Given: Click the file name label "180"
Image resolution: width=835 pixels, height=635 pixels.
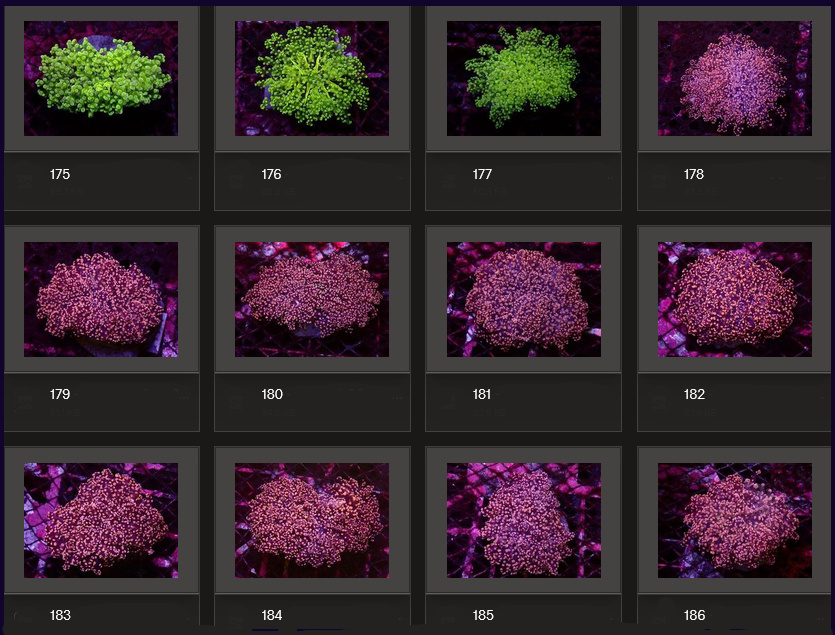Looking at the screenshot, I should 272,394.
